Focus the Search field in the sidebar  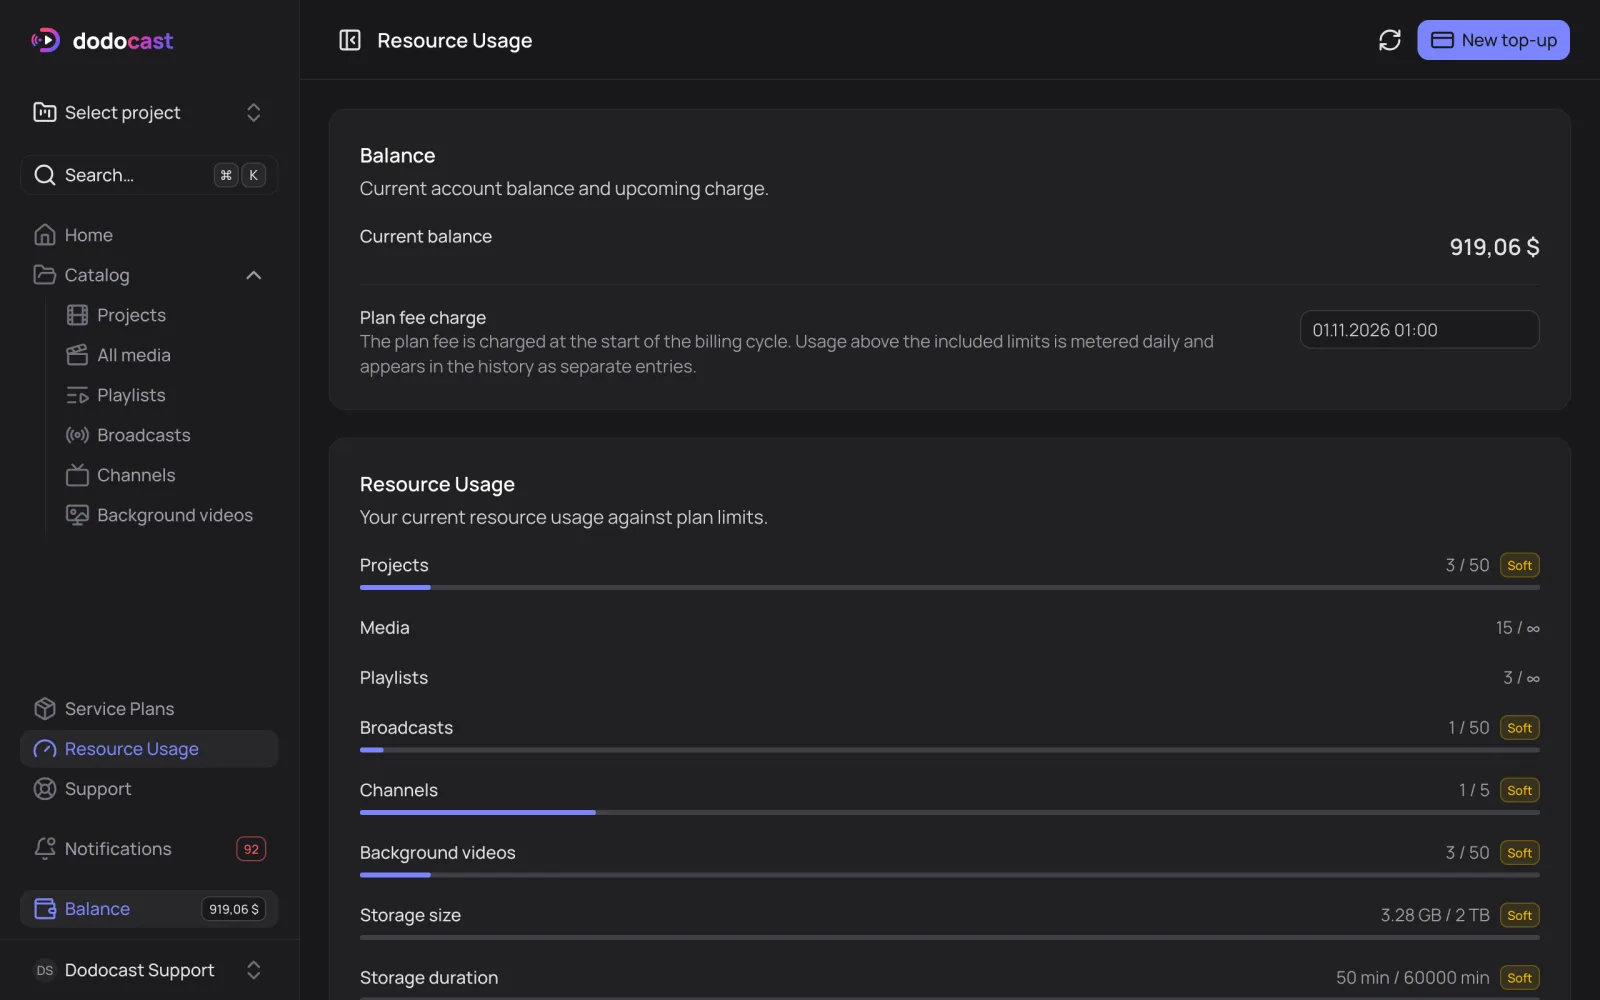(149, 175)
